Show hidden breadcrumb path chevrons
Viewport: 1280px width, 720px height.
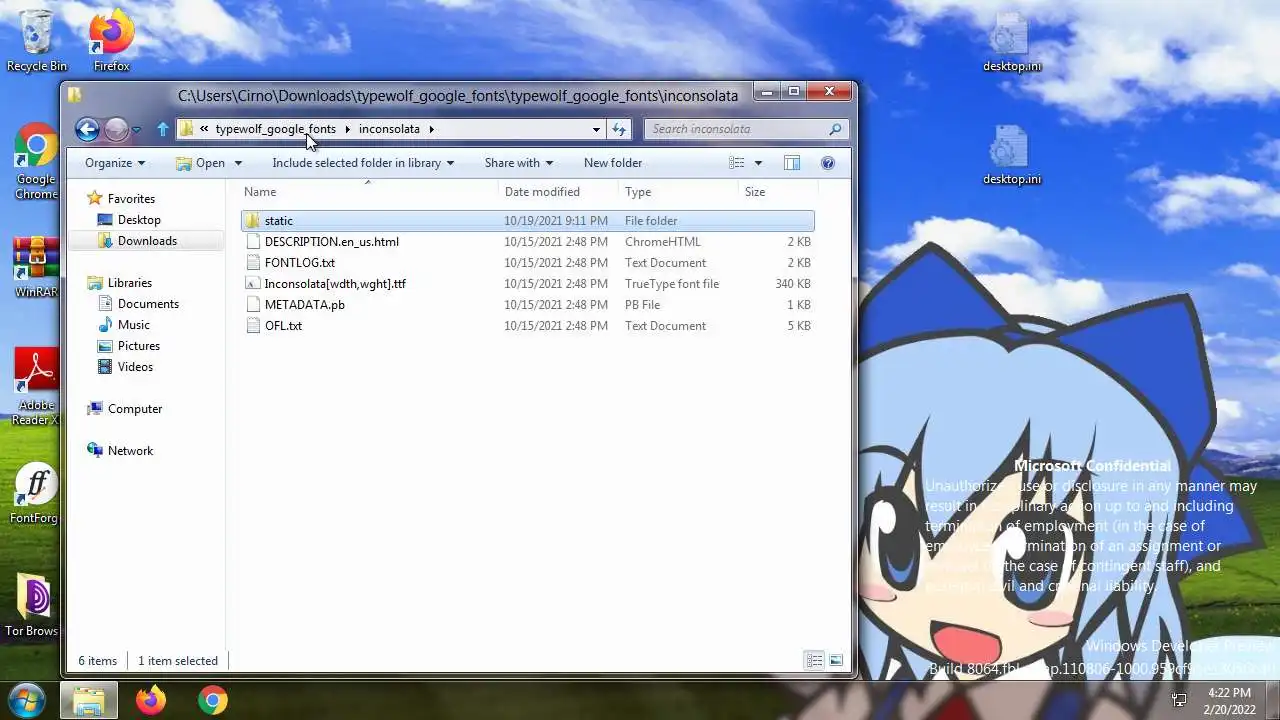[x=204, y=129]
